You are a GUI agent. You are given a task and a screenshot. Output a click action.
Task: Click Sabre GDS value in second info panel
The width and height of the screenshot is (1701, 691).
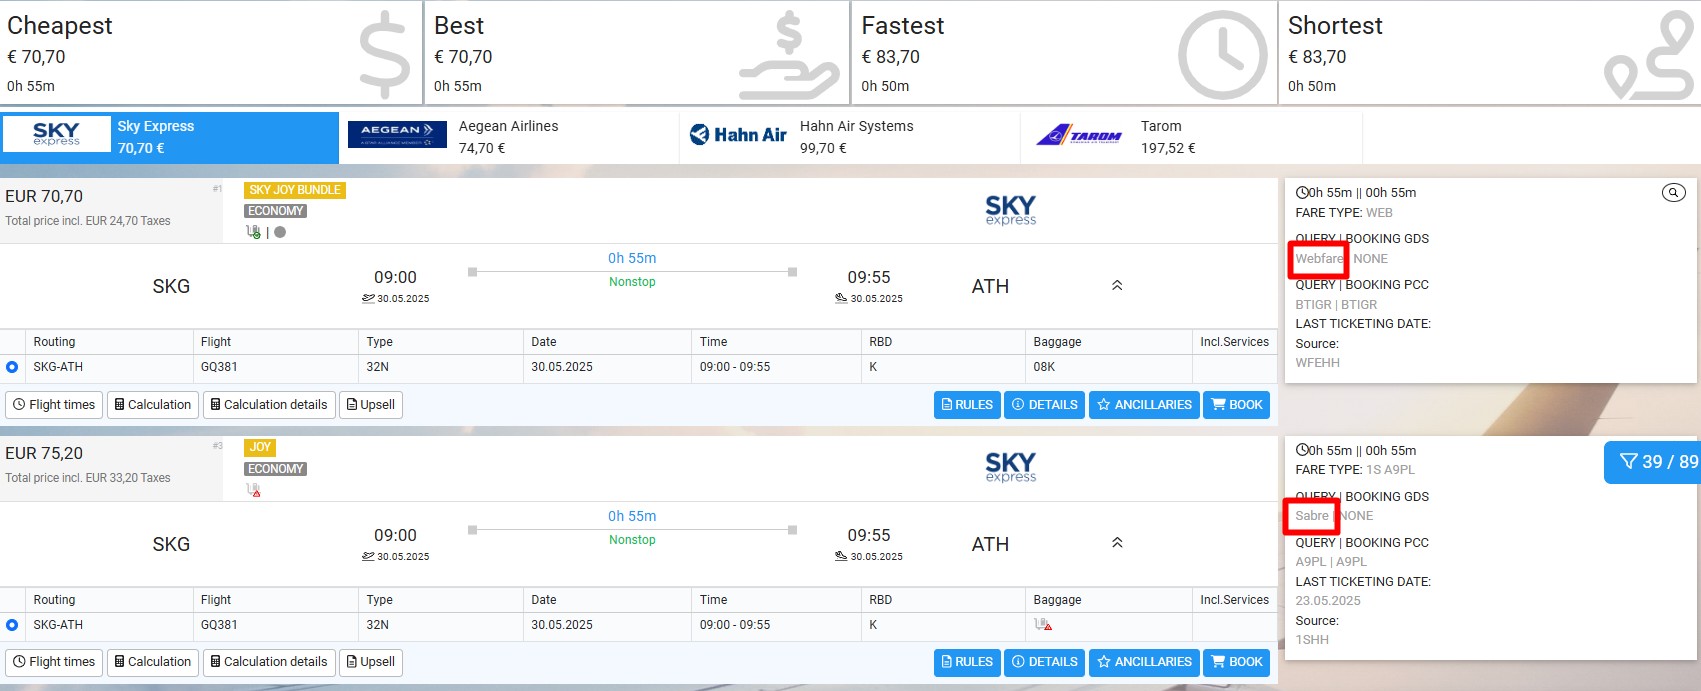[1312, 516]
